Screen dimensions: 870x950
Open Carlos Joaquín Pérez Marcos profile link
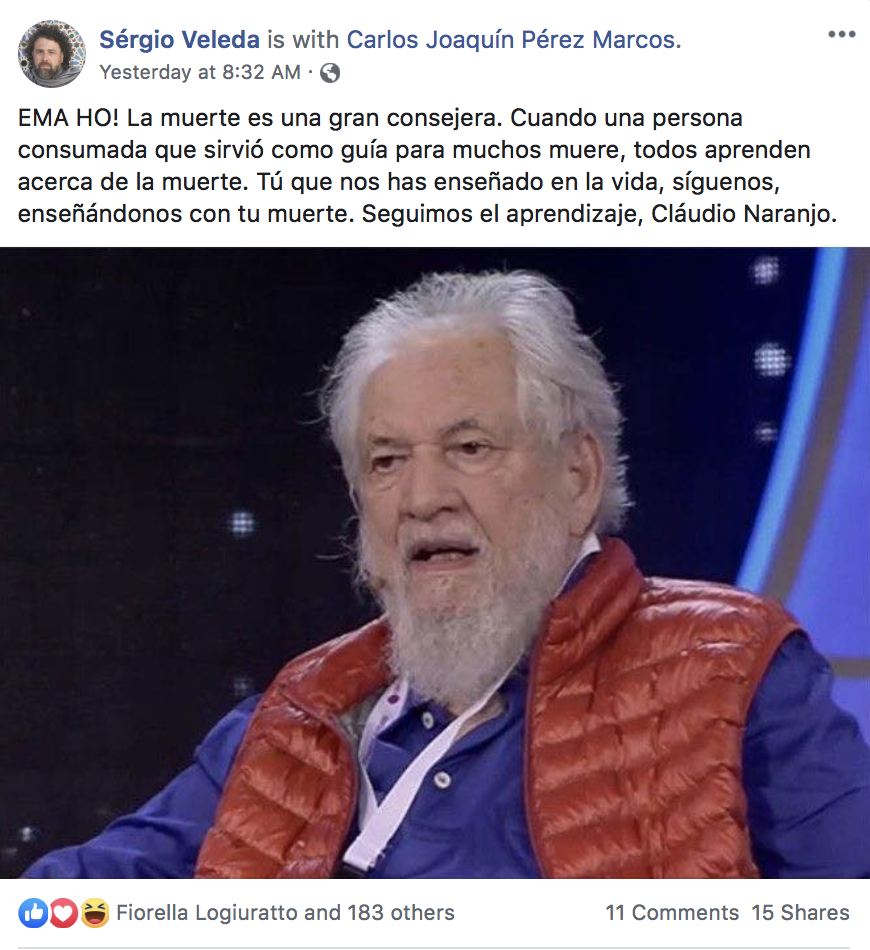click(514, 40)
